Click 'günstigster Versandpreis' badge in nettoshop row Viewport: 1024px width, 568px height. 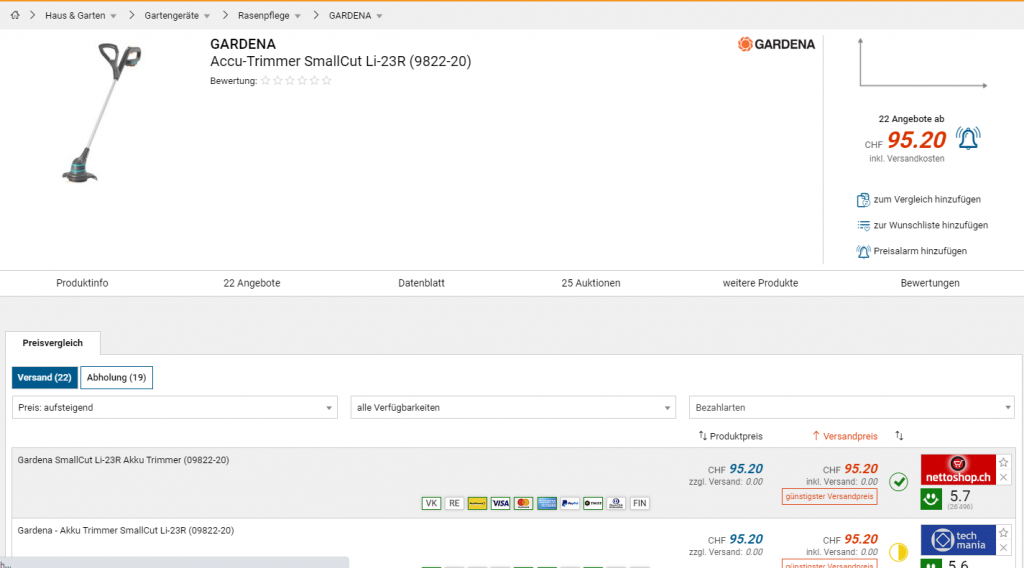click(x=829, y=497)
